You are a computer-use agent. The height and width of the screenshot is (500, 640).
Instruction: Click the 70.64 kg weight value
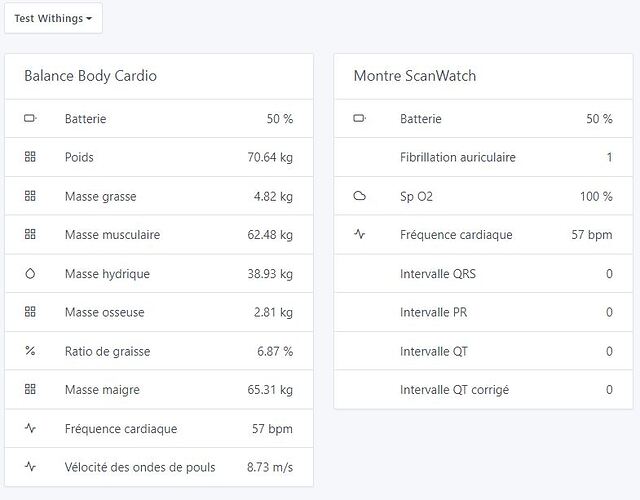pyautogui.click(x=269, y=157)
